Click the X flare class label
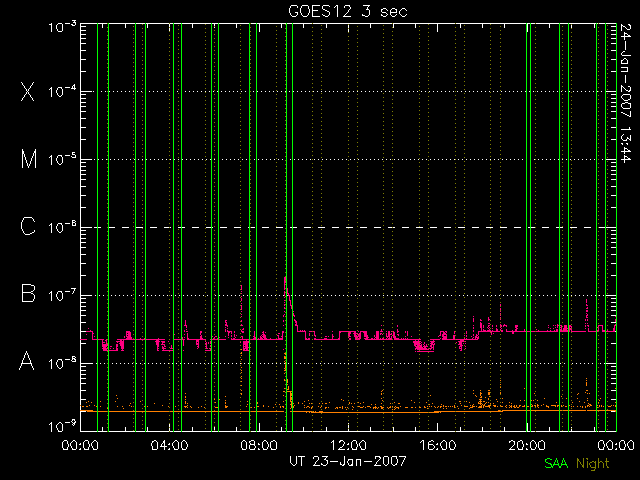Screen dimensions: 640x480 27,91
